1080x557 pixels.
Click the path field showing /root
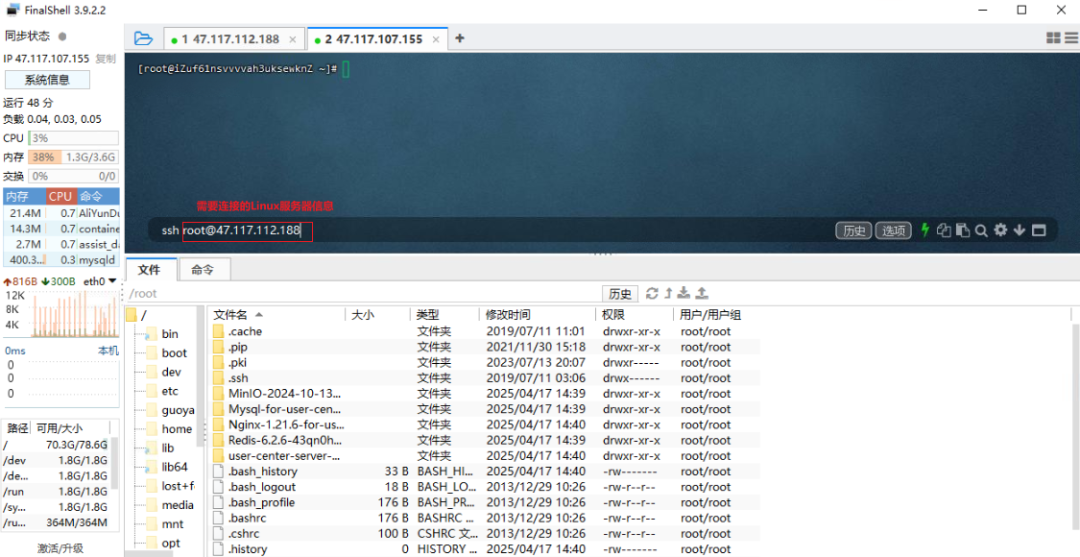coord(364,294)
